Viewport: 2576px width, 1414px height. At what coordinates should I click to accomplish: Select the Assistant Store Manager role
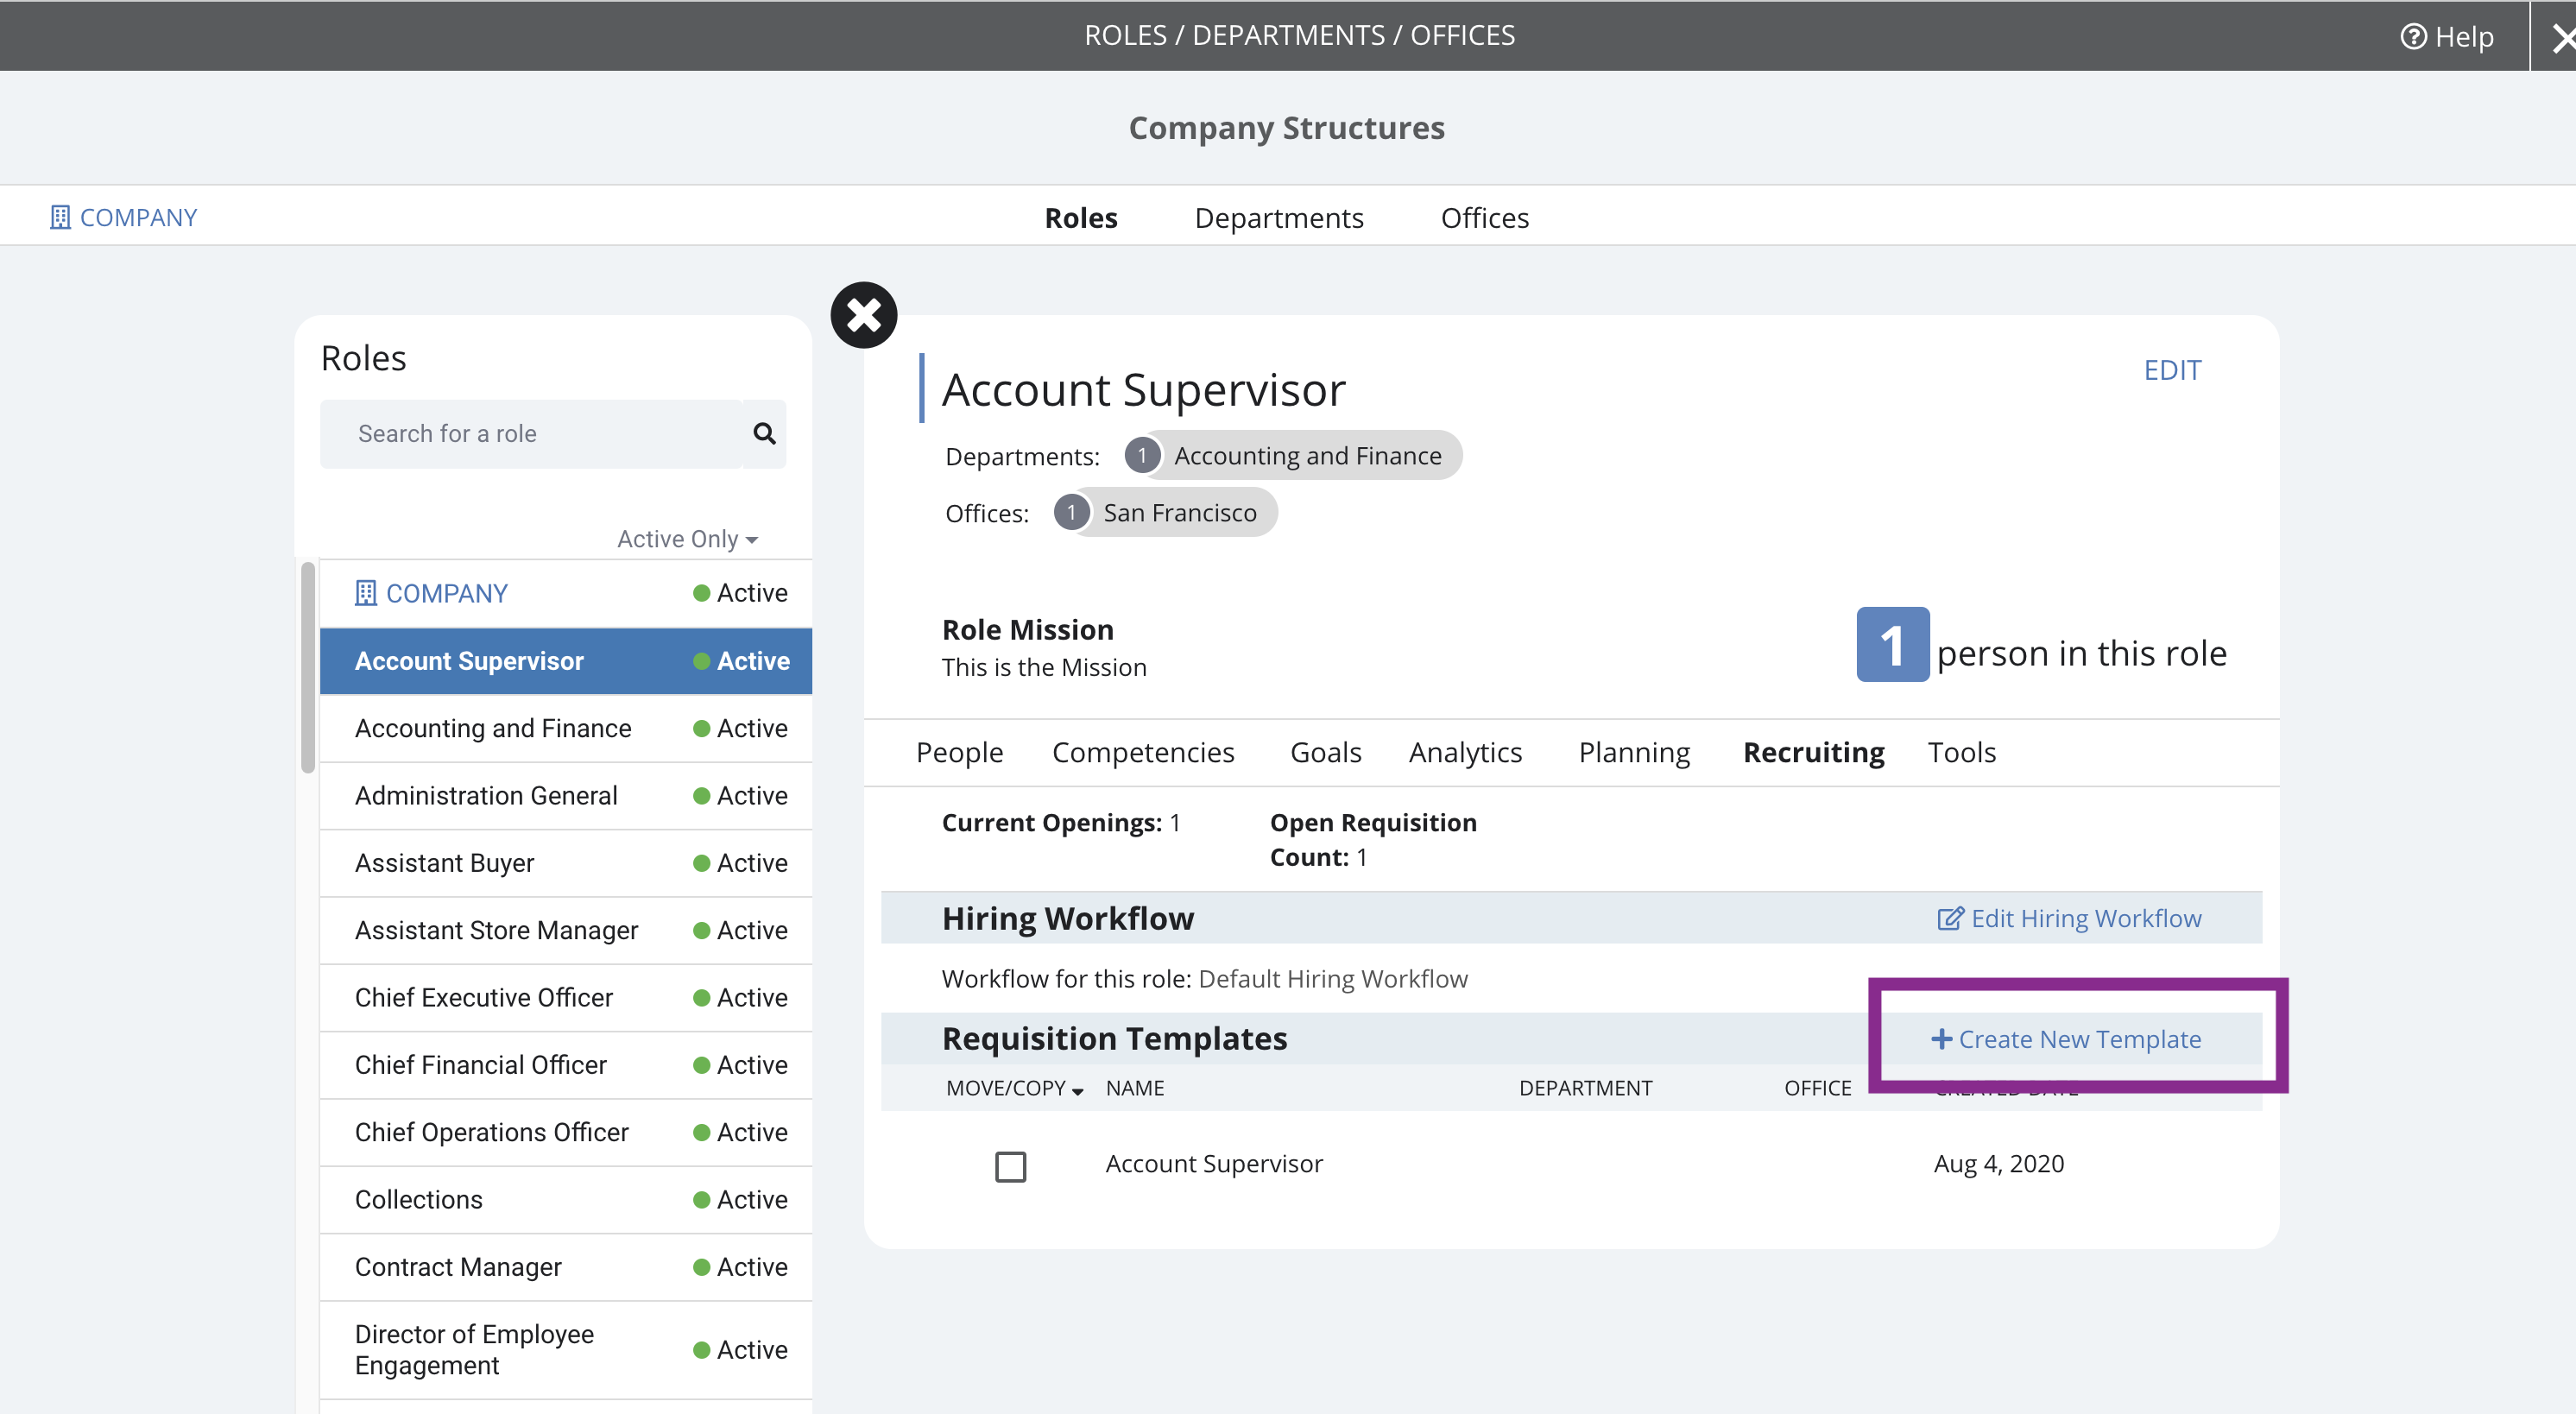pyautogui.click(x=566, y=930)
